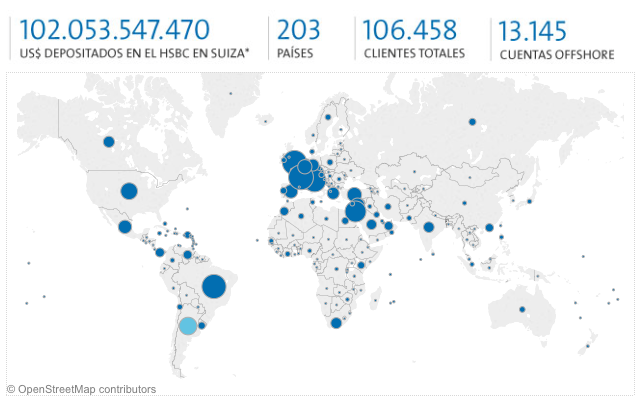Click the United States bubble
Image resolution: width=642 pixels, height=402 pixels.
click(129, 191)
